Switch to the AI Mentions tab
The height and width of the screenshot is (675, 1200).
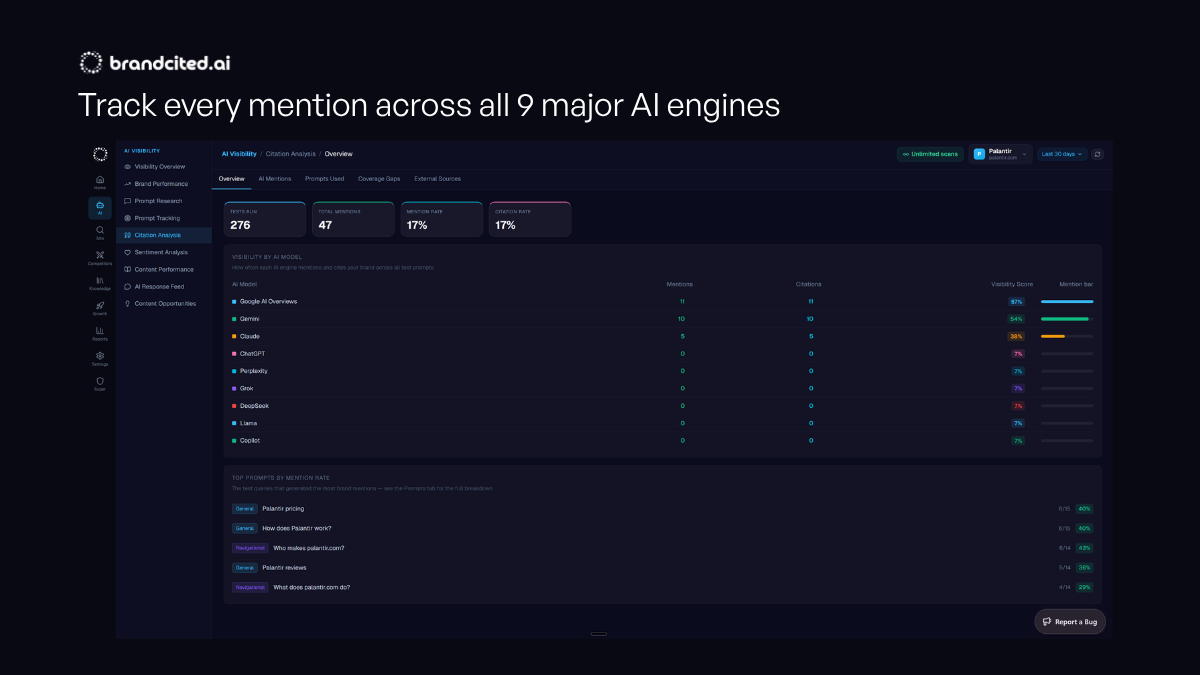tap(275, 179)
